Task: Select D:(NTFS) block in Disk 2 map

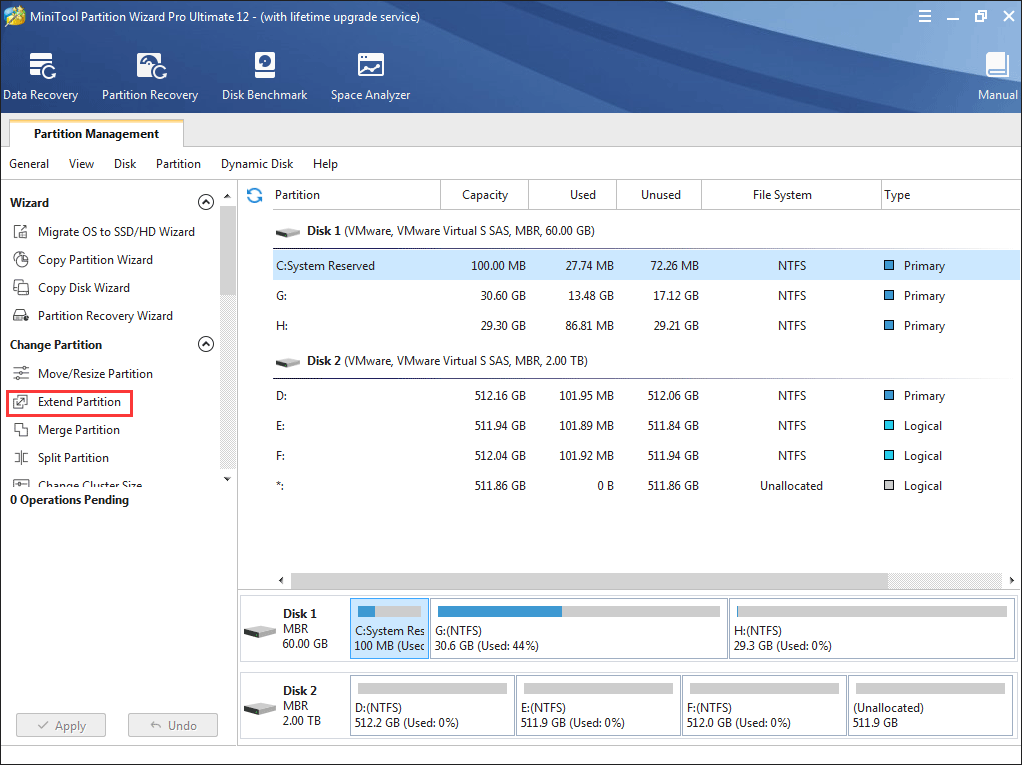Action: [432, 706]
